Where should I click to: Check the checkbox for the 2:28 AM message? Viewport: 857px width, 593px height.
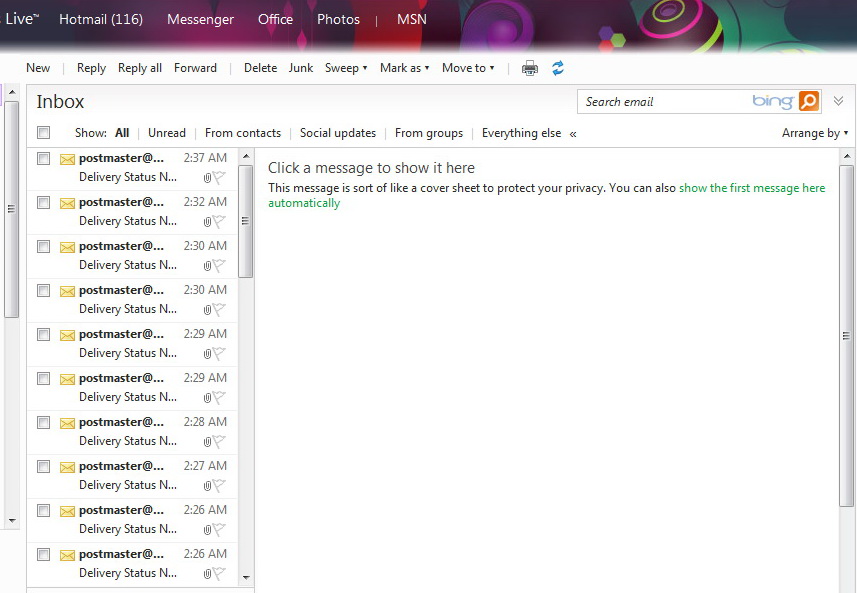(x=43, y=422)
